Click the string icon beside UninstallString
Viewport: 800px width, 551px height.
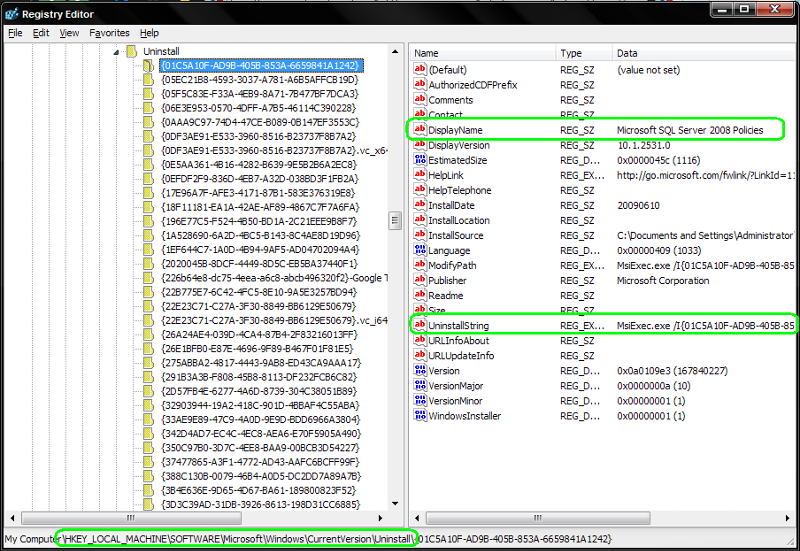coord(420,324)
